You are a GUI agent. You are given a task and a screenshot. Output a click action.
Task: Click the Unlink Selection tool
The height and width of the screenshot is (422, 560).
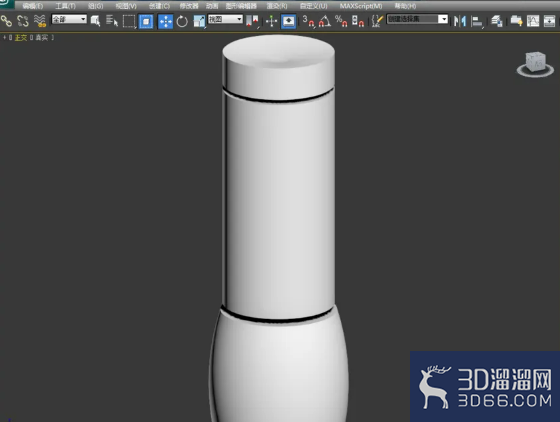coord(23,21)
